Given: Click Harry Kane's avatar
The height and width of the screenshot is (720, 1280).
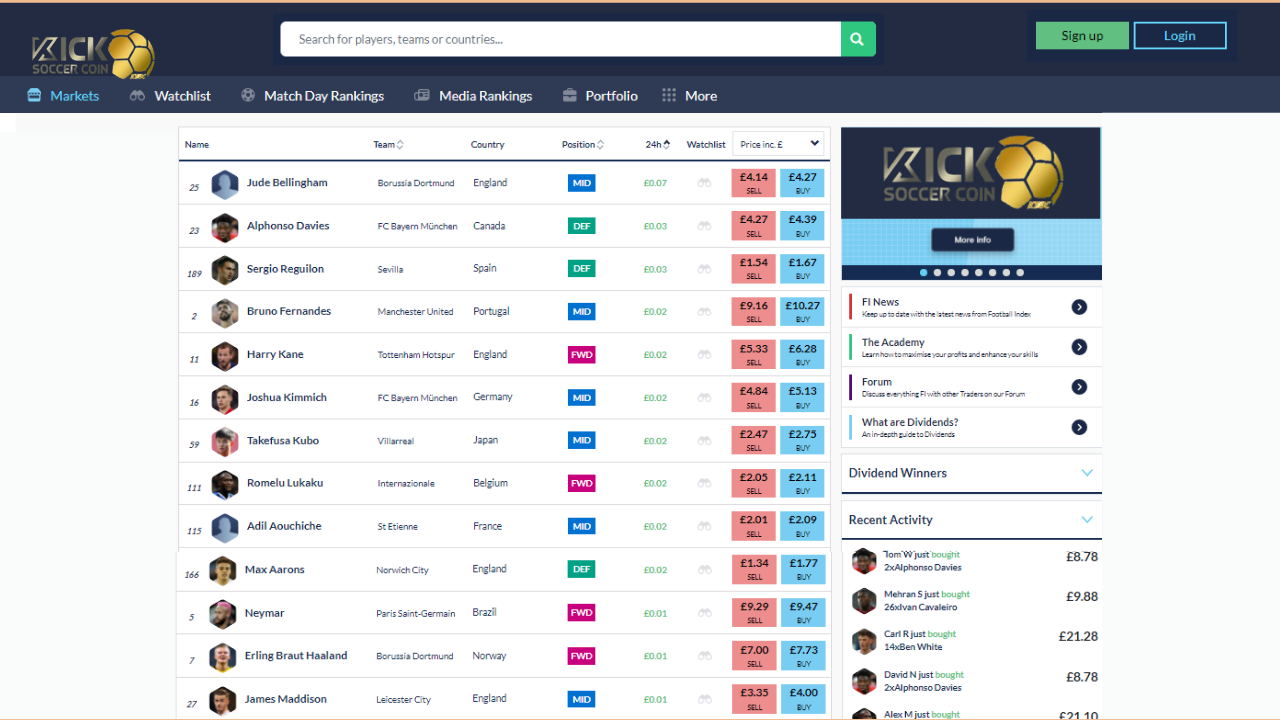Looking at the screenshot, I should (x=225, y=356).
